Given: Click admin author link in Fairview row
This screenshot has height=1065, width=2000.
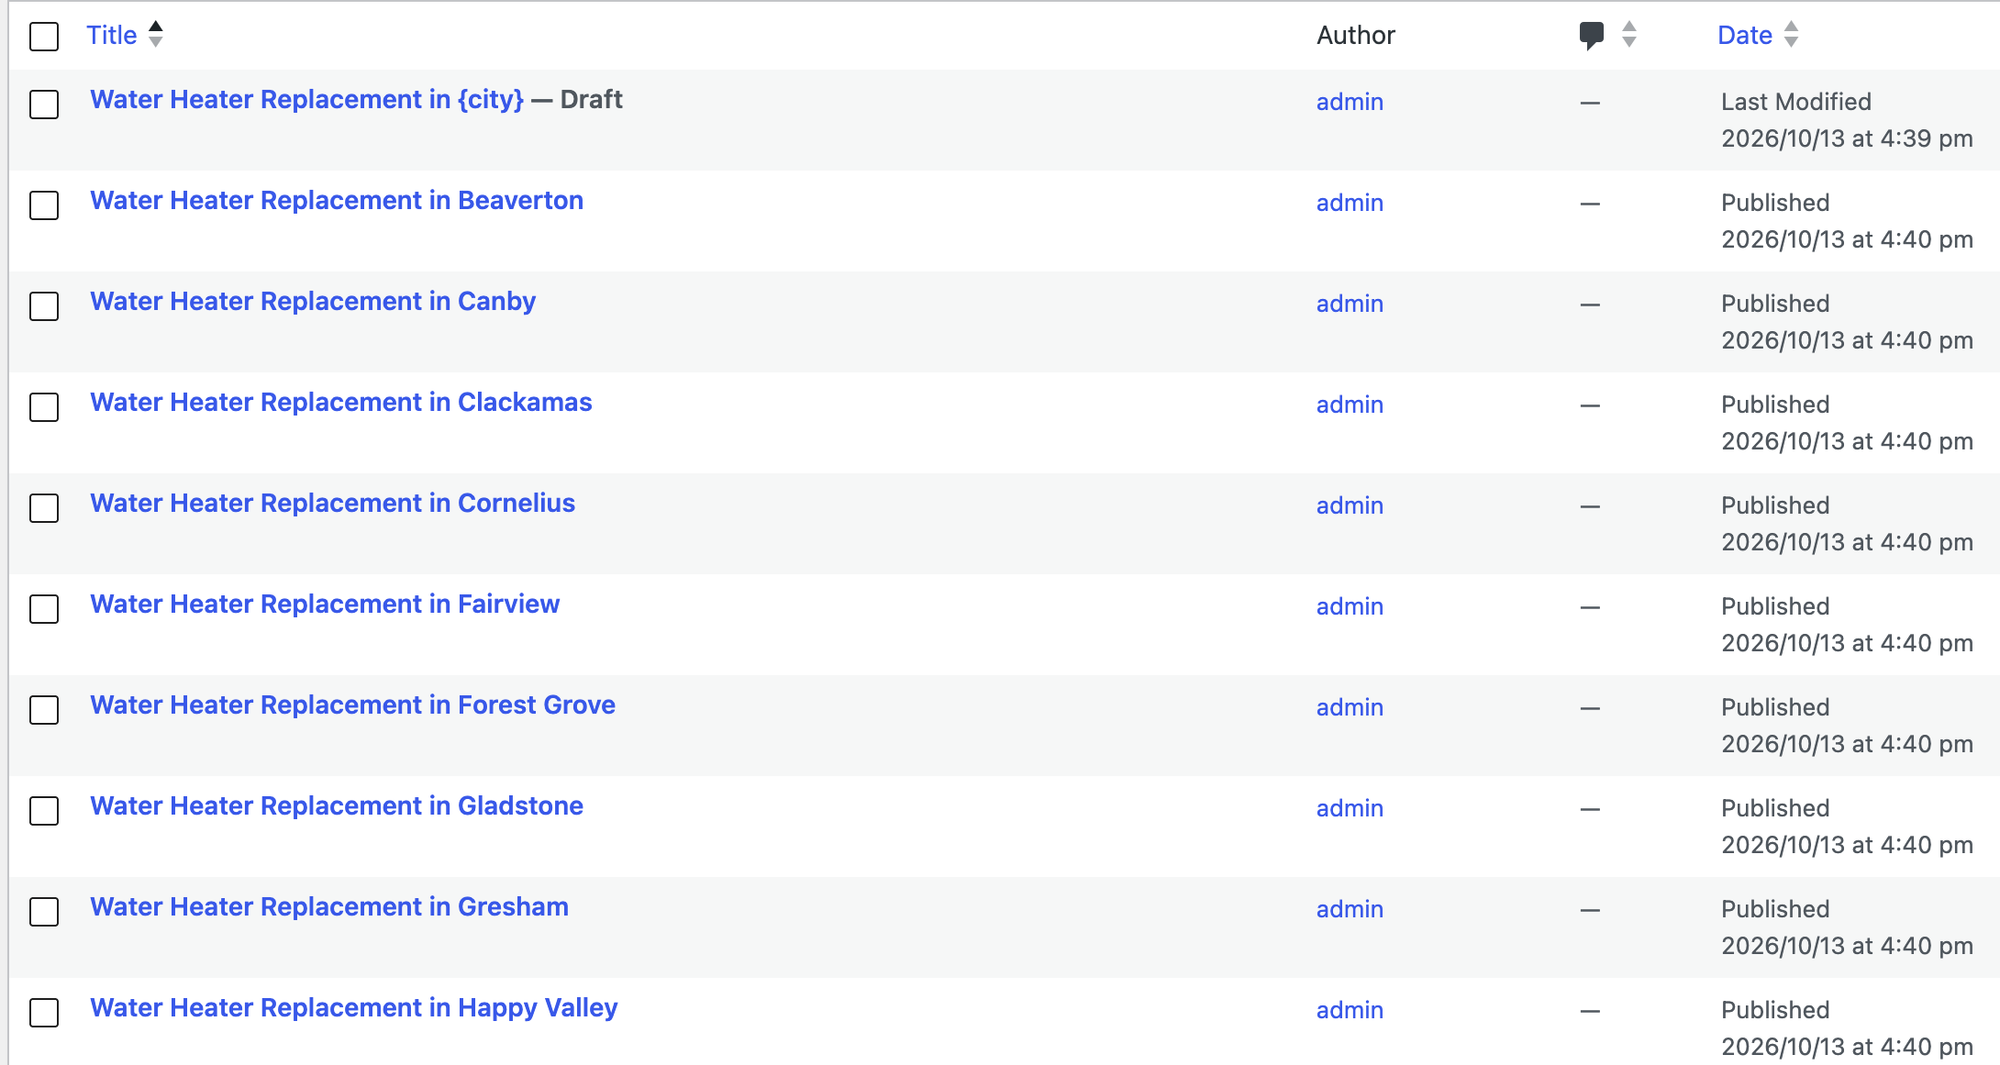Looking at the screenshot, I should [1349, 607].
